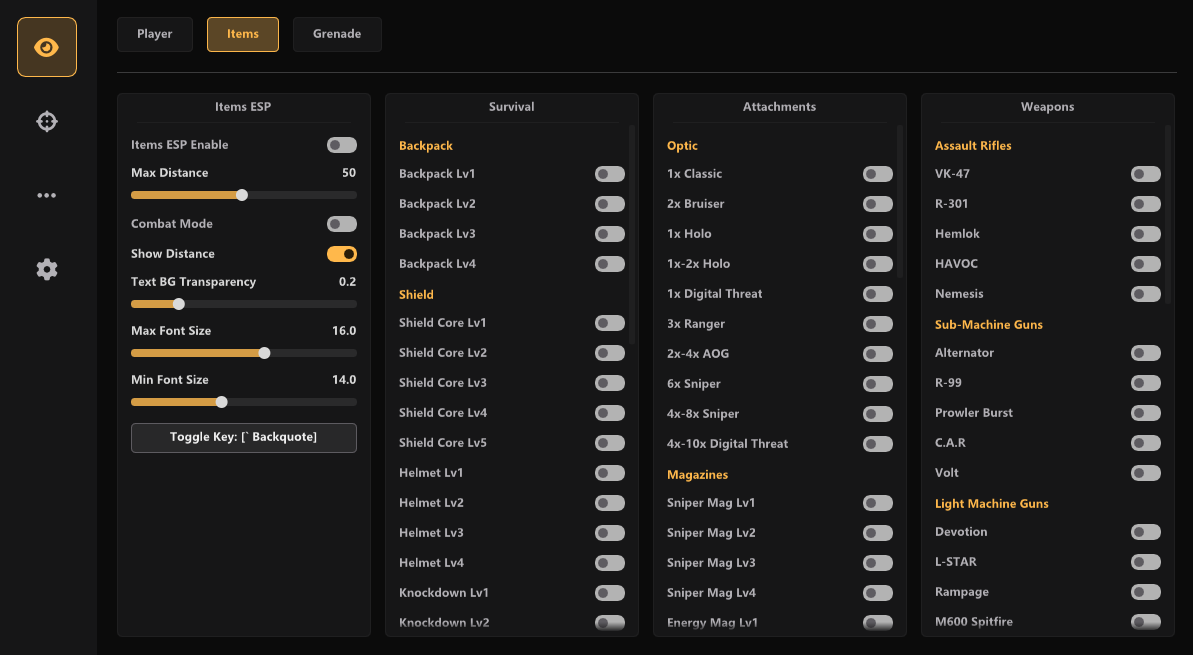Switch to the Player tab
The width and height of the screenshot is (1193, 655).
point(154,34)
